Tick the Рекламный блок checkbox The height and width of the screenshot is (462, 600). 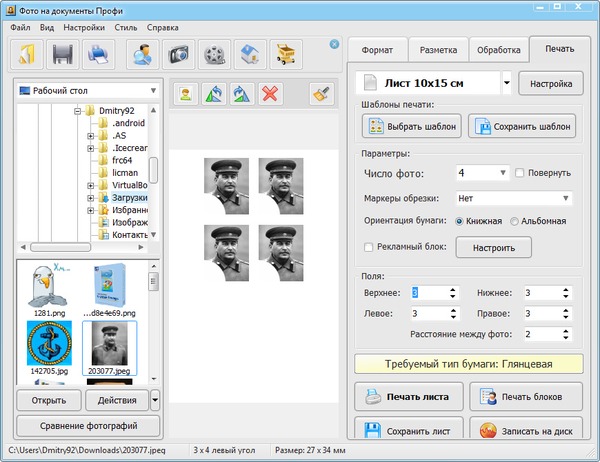(x=369, y=247)
